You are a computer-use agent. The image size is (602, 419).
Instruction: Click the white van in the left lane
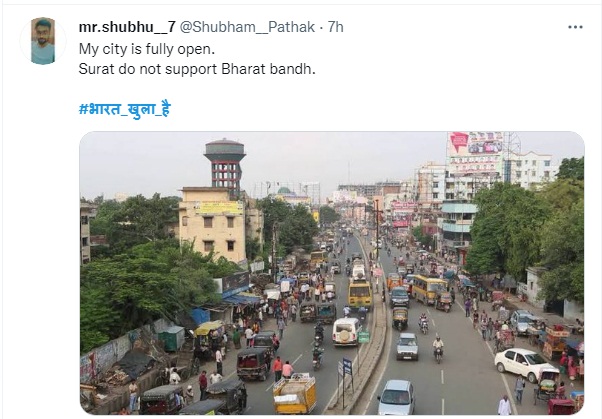click(x=345, y=331)
